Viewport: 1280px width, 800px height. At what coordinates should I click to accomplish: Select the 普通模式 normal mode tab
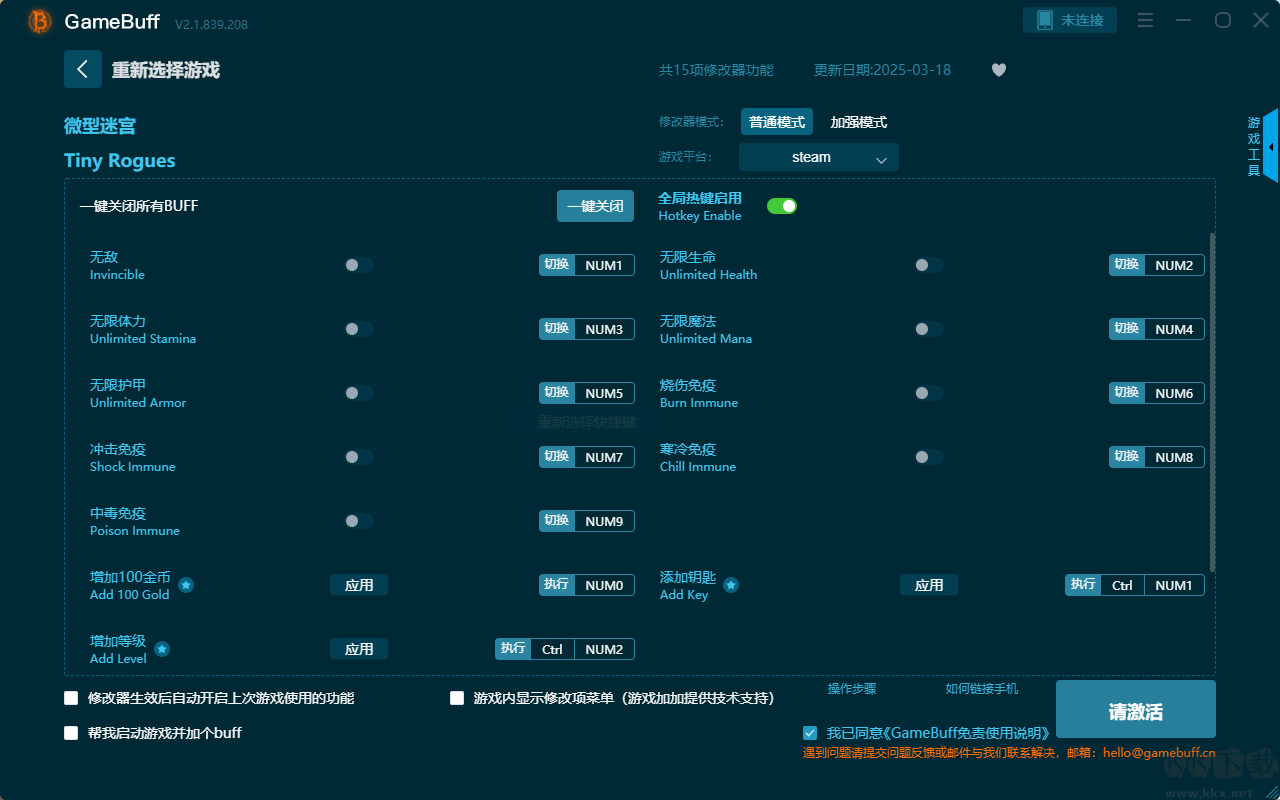[x=776, y=122]
